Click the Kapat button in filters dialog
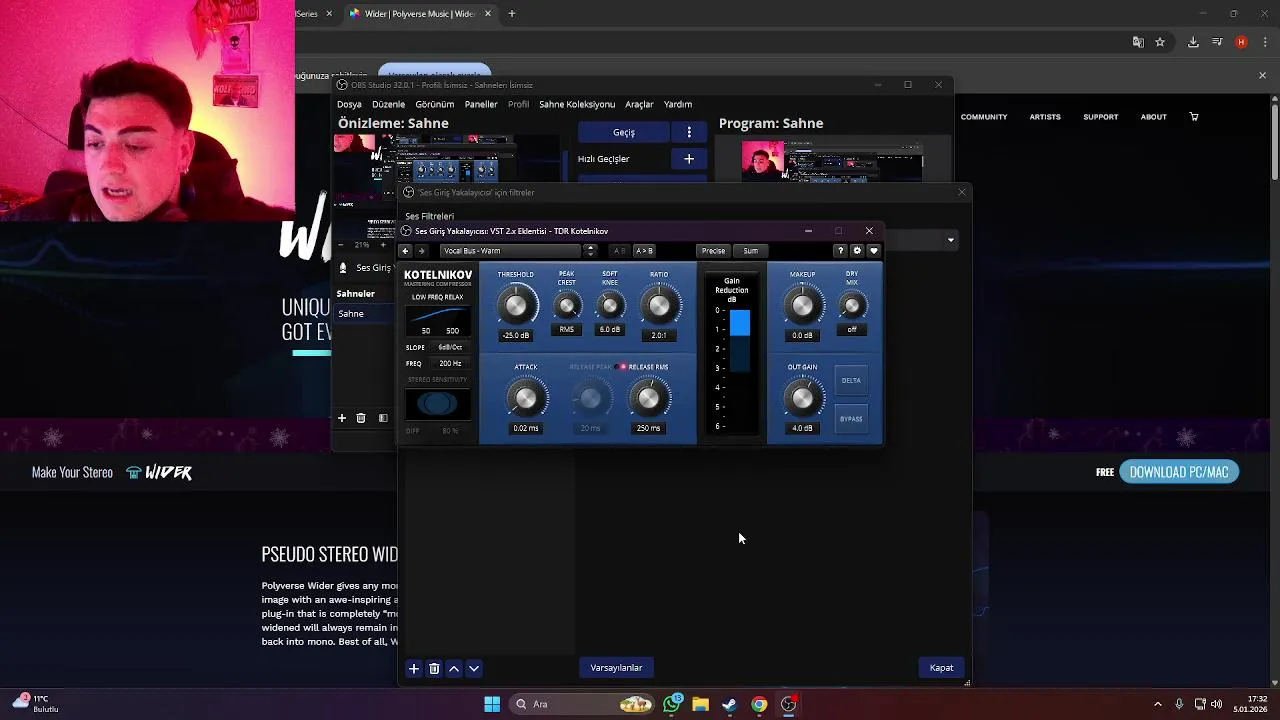 click(941, 668)
